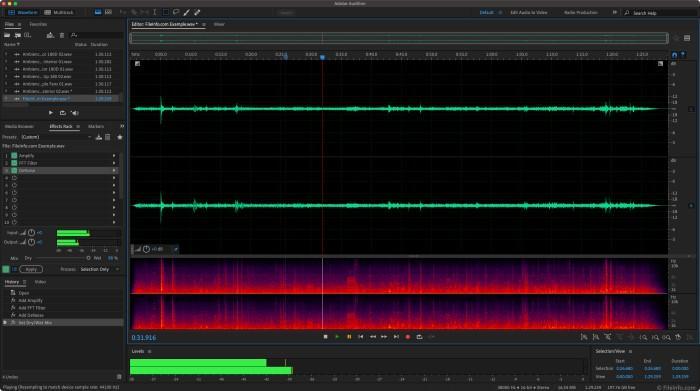Open file icon in Files panel

[x=7, y=35]
